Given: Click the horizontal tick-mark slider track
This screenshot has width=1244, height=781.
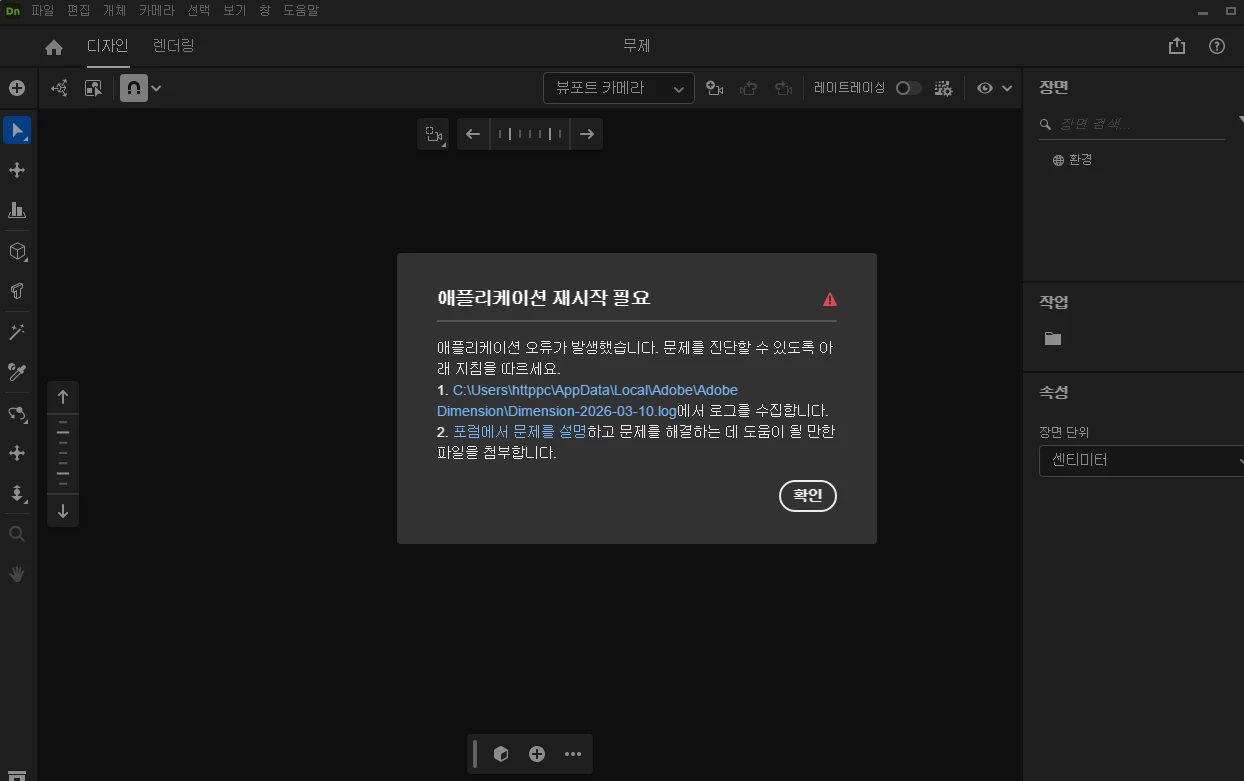Looking at the screenshot, I should coord(530,134).
